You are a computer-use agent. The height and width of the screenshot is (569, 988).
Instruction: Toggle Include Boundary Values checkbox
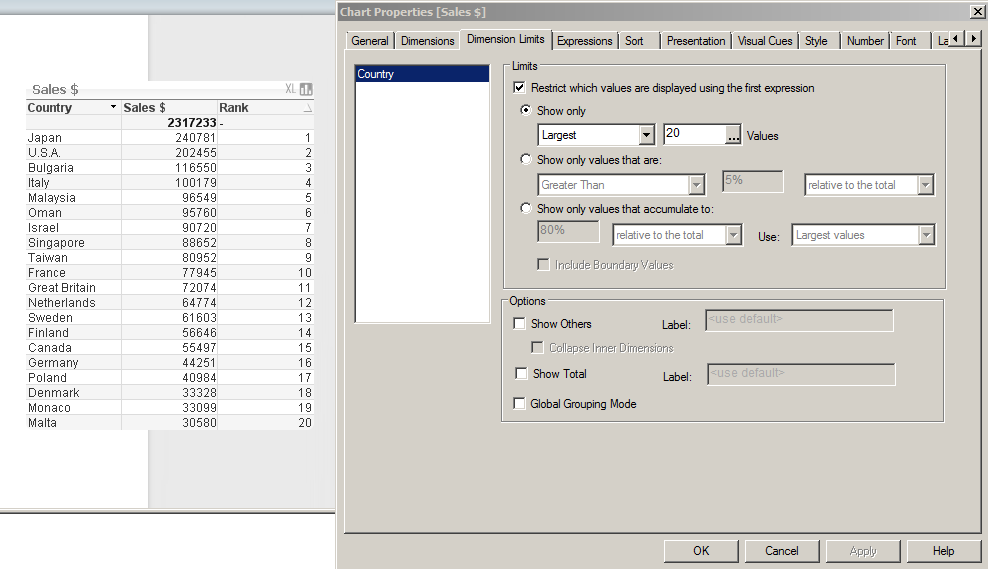pos(543,265)
